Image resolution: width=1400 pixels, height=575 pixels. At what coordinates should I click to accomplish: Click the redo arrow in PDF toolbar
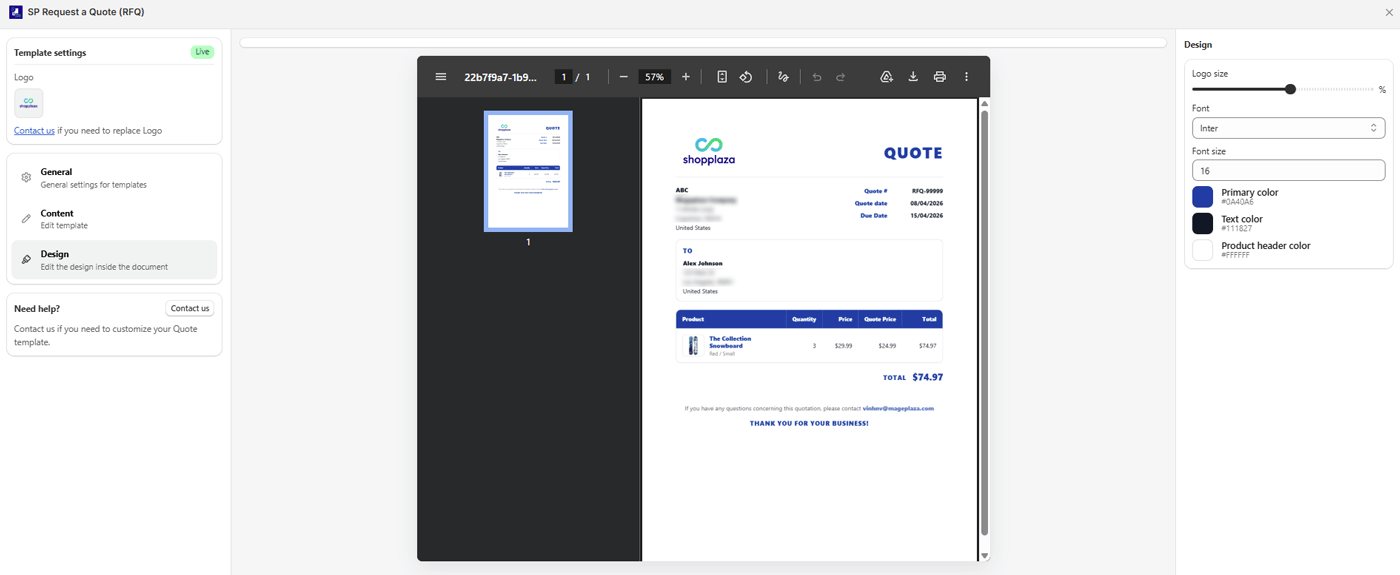[x=841, y=77]
